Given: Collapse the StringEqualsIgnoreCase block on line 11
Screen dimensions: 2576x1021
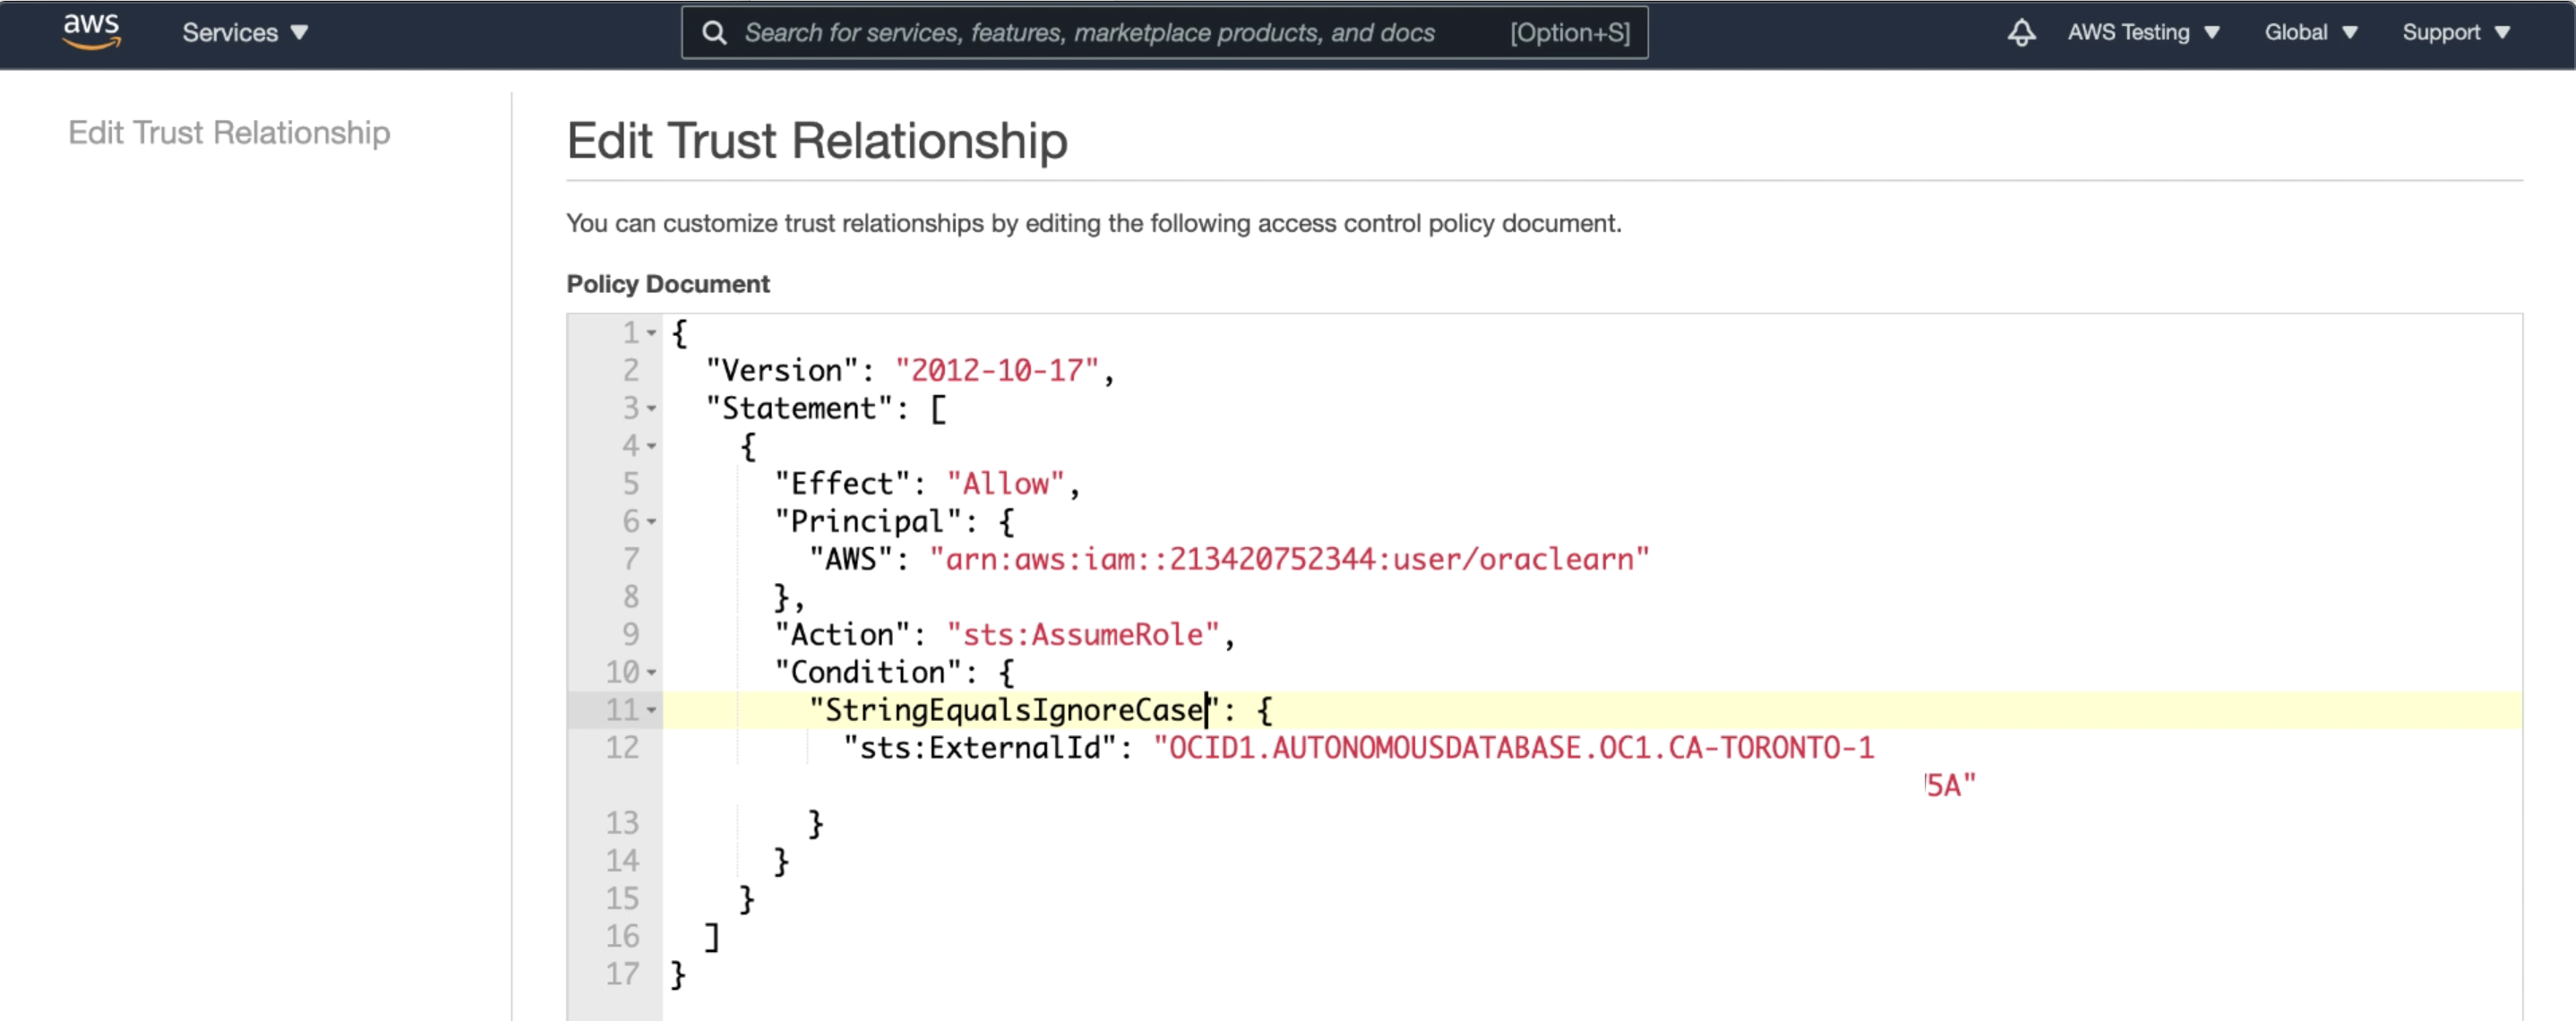Looking at the screenshot, I should (x=652, y=711).
